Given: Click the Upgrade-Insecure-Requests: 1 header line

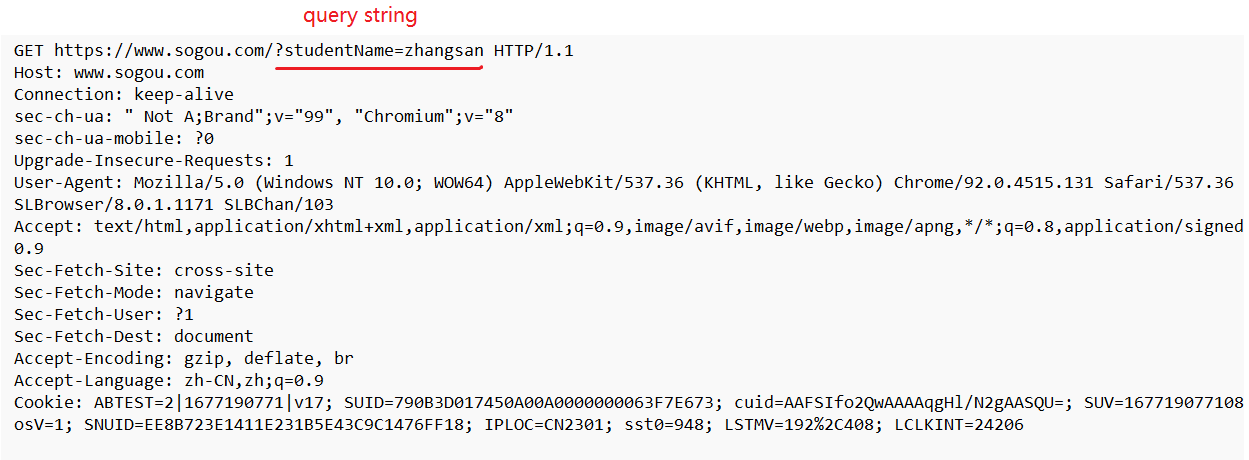Looking at the screenshot, I should (x=154, y=160).
